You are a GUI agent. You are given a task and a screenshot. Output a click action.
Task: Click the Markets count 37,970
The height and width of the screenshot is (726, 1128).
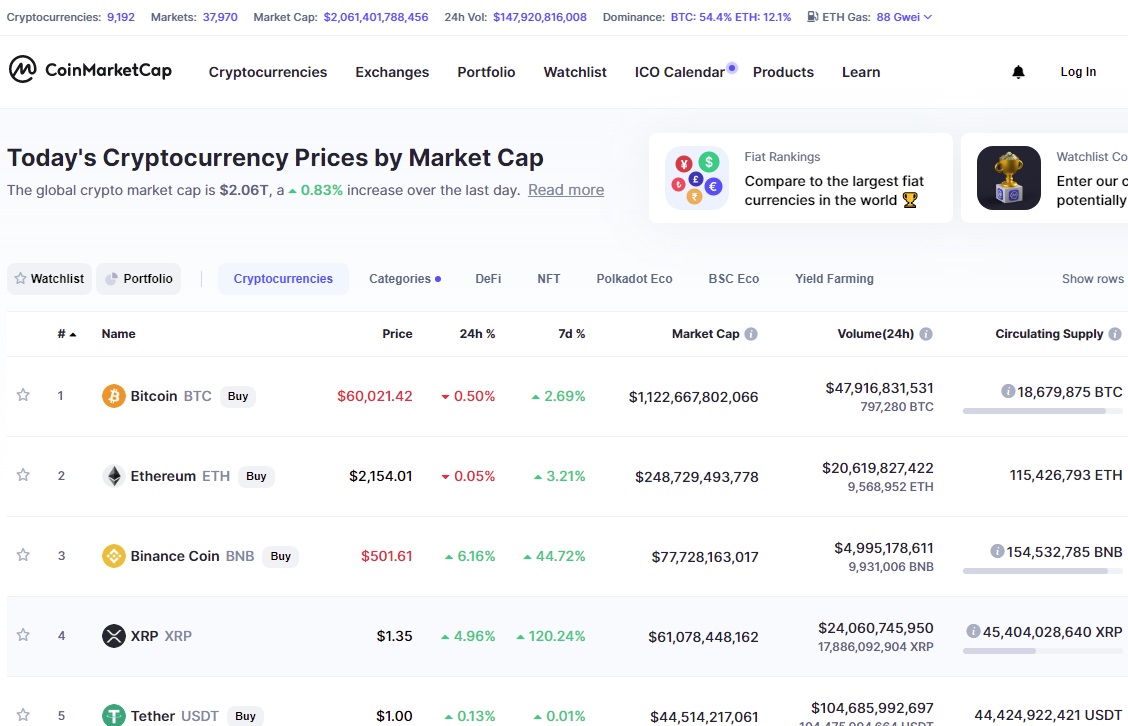220,17
